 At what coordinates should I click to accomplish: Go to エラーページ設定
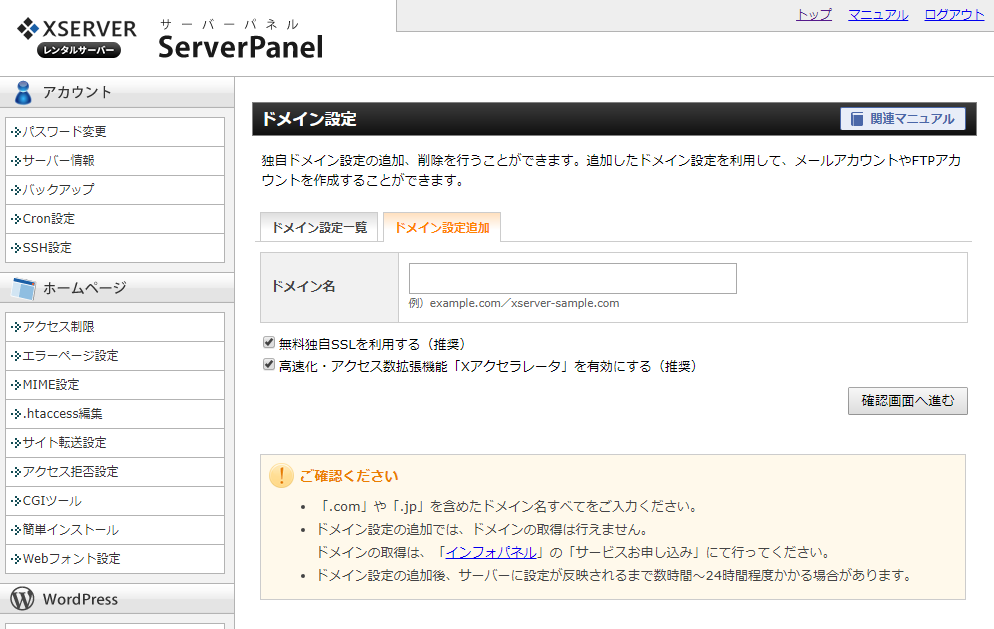(x=115, y=356)
